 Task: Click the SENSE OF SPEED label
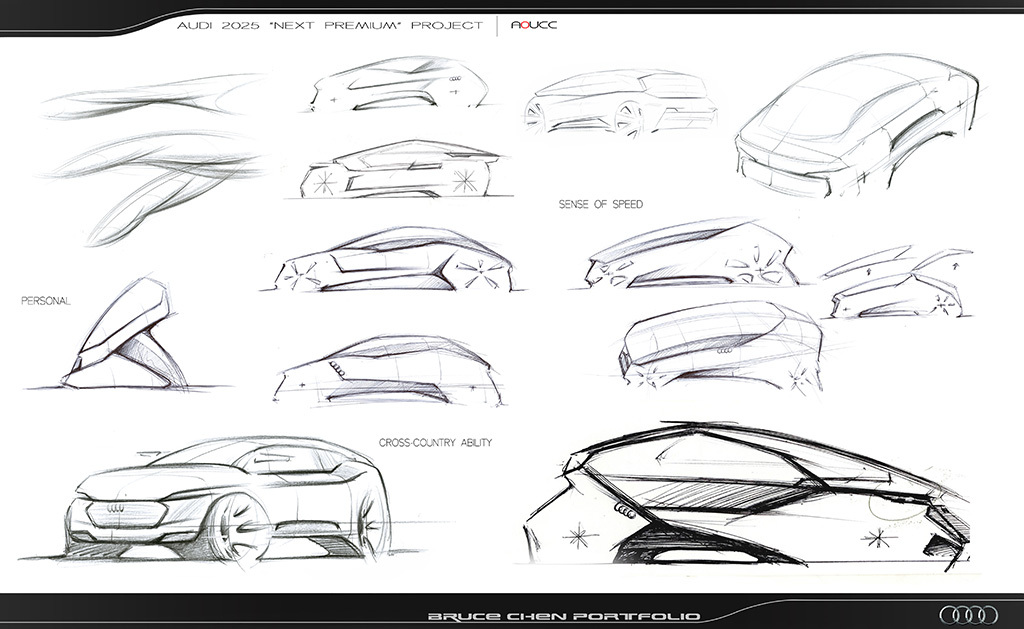pyautogui.click(x=601, y=203)
